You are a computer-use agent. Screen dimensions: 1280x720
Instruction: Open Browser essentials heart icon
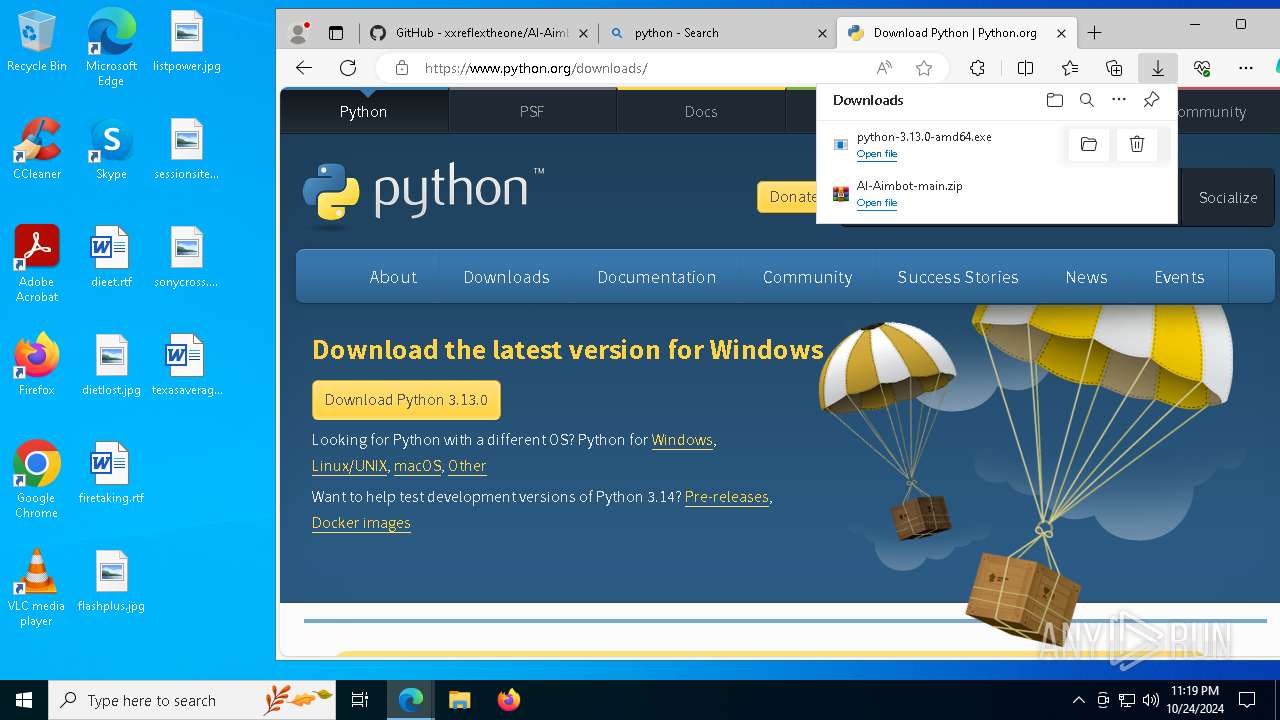coord(1202,68)
